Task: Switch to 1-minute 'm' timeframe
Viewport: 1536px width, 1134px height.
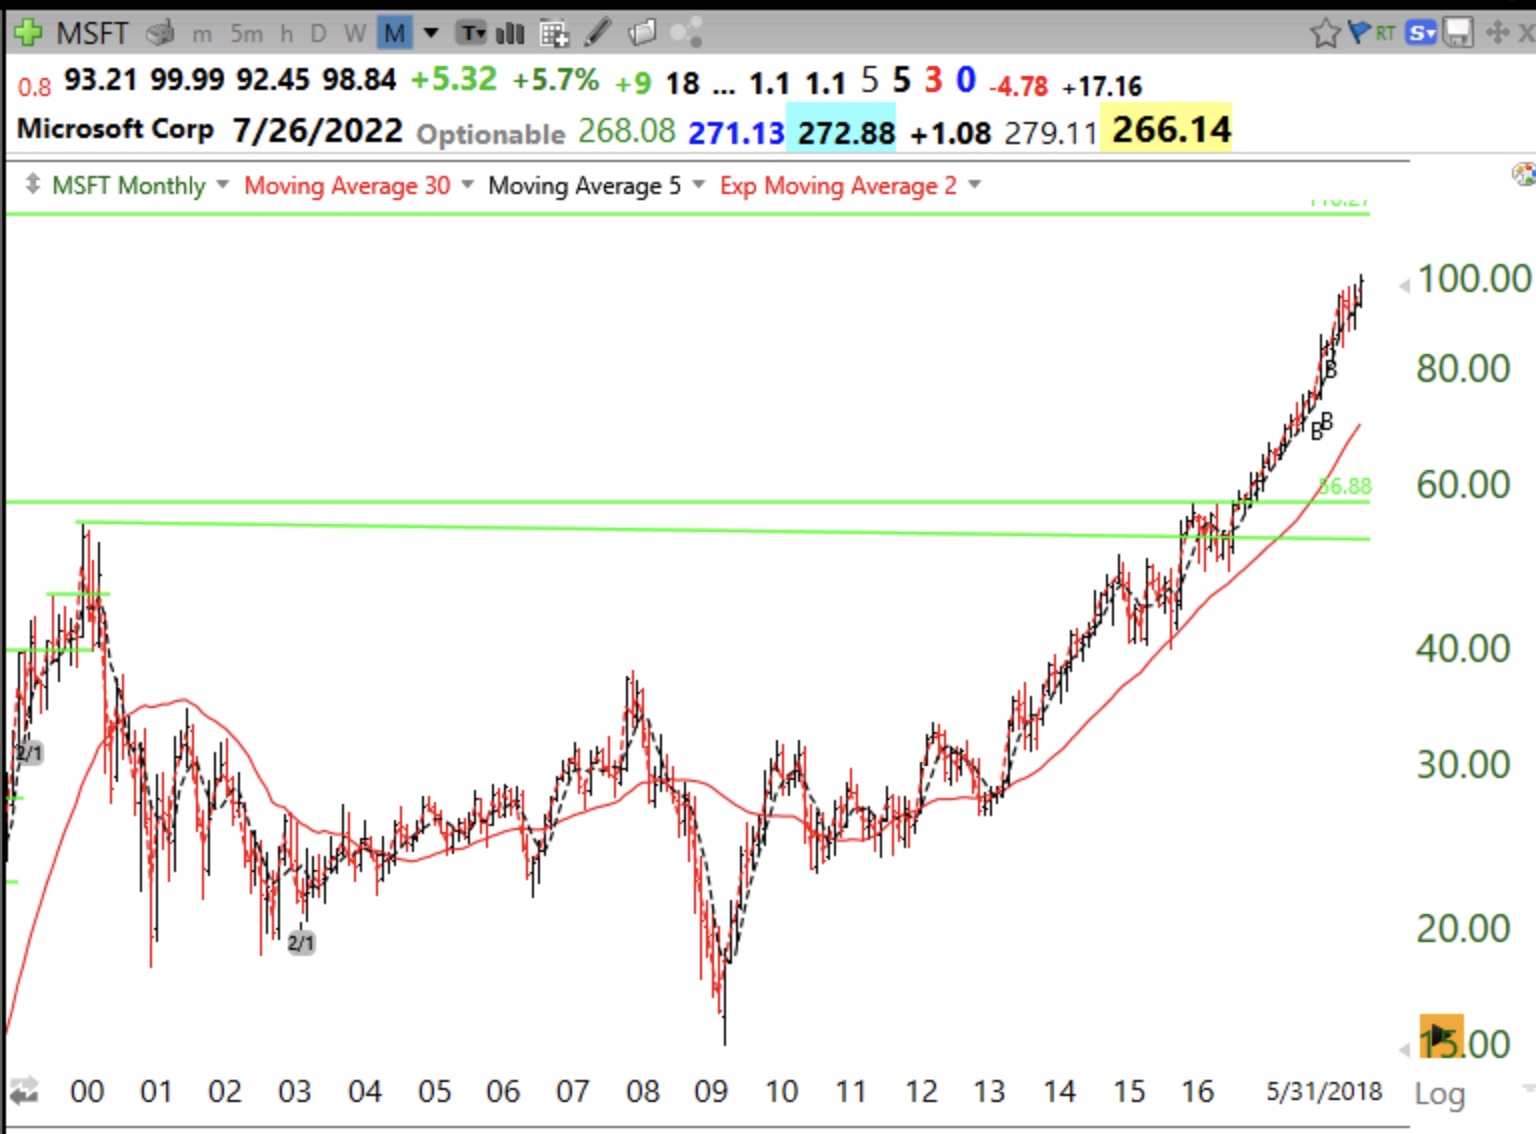Action: coord(202,34)
